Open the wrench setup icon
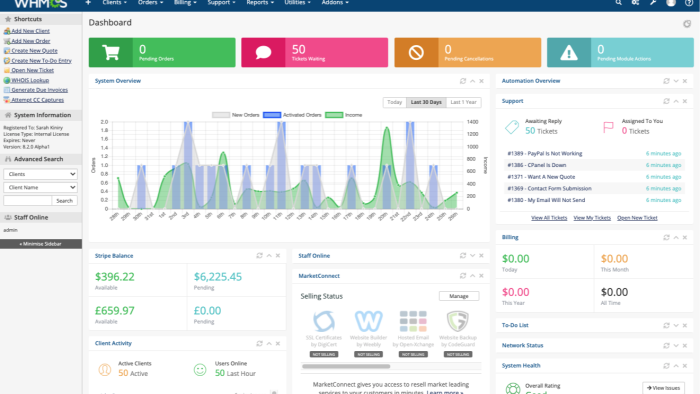This screenshot has width=700, height=394. click(653, 3)
